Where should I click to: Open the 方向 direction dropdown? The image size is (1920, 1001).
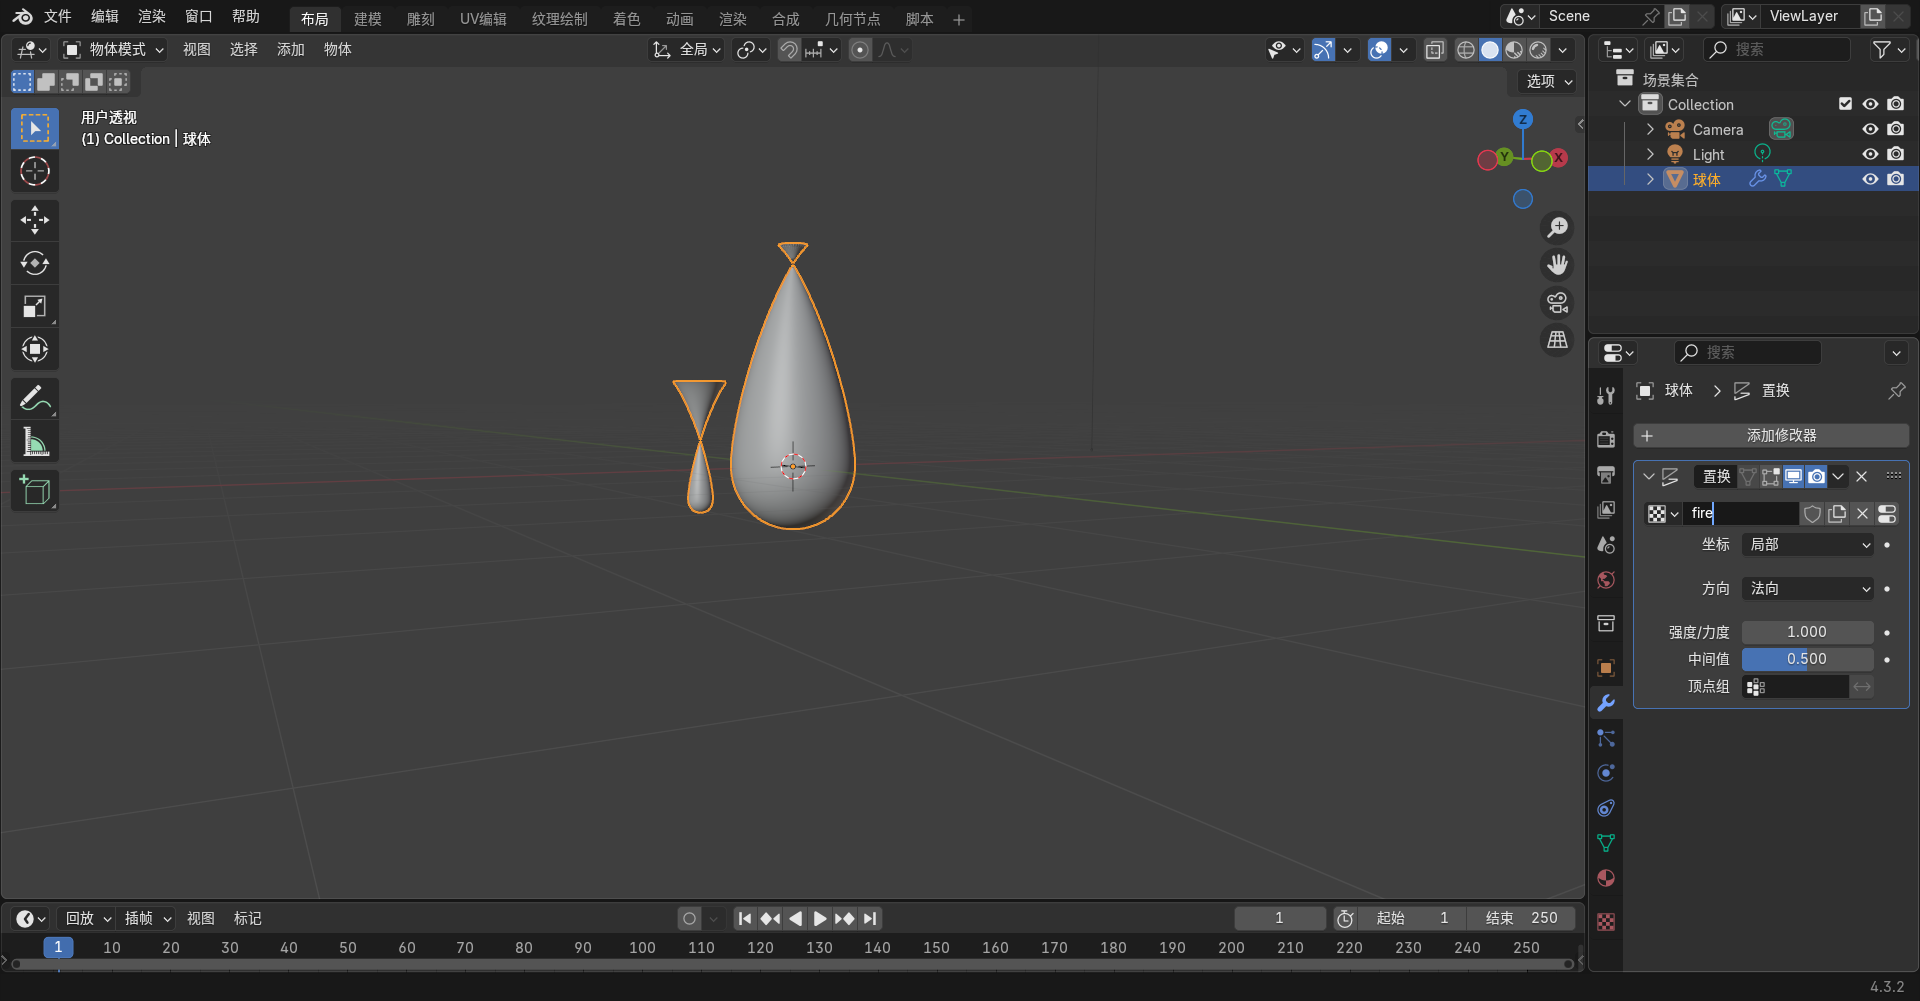[1808, 589]
